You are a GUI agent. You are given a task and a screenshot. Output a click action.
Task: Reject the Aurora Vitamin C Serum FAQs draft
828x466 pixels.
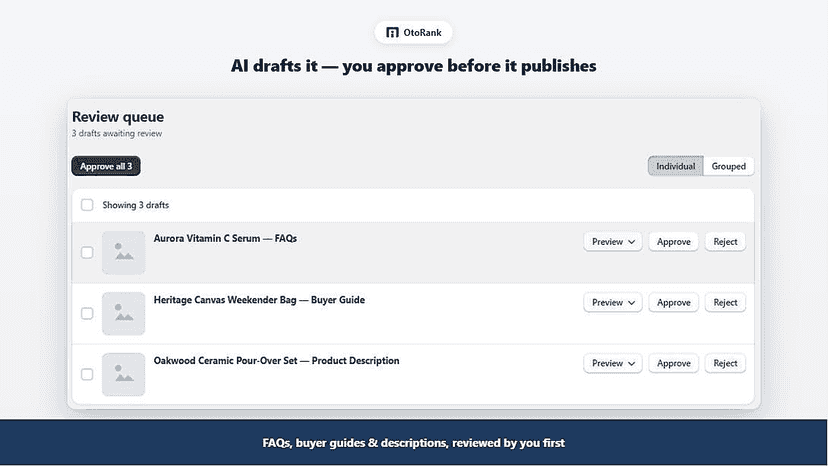(x=725, y=241)
